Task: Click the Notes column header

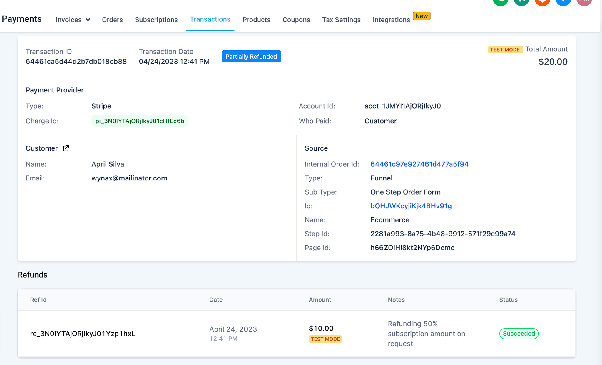Action: point(396,300)
